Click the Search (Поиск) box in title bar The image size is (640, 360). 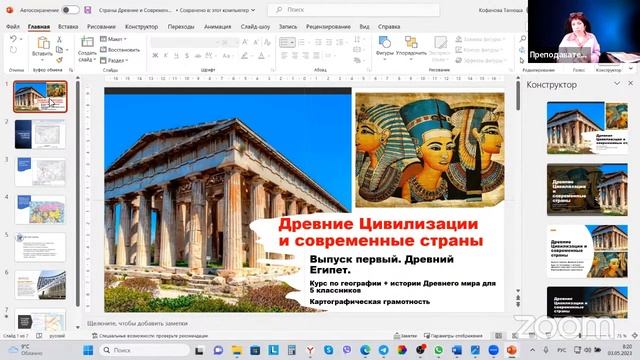click(x=353, y=10)
